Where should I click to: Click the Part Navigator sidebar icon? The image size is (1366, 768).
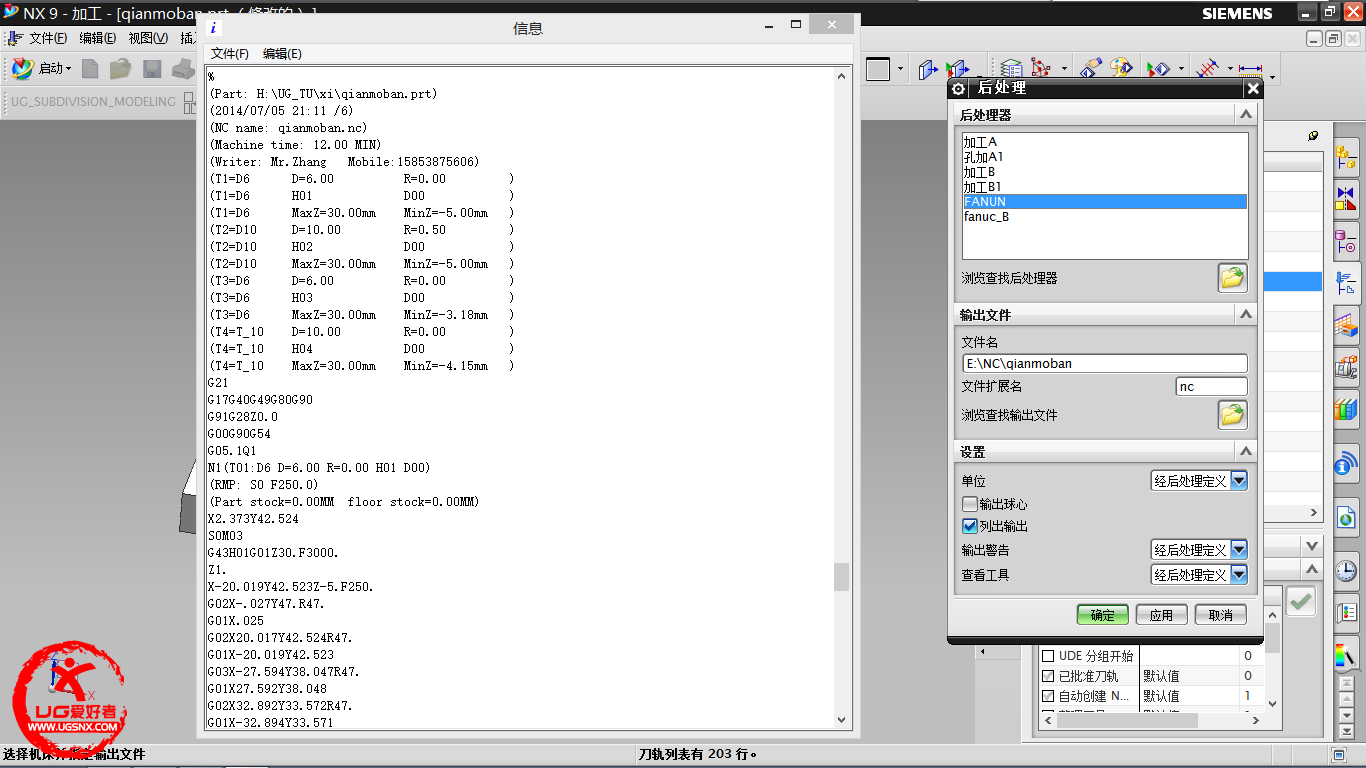point(1346,240)
